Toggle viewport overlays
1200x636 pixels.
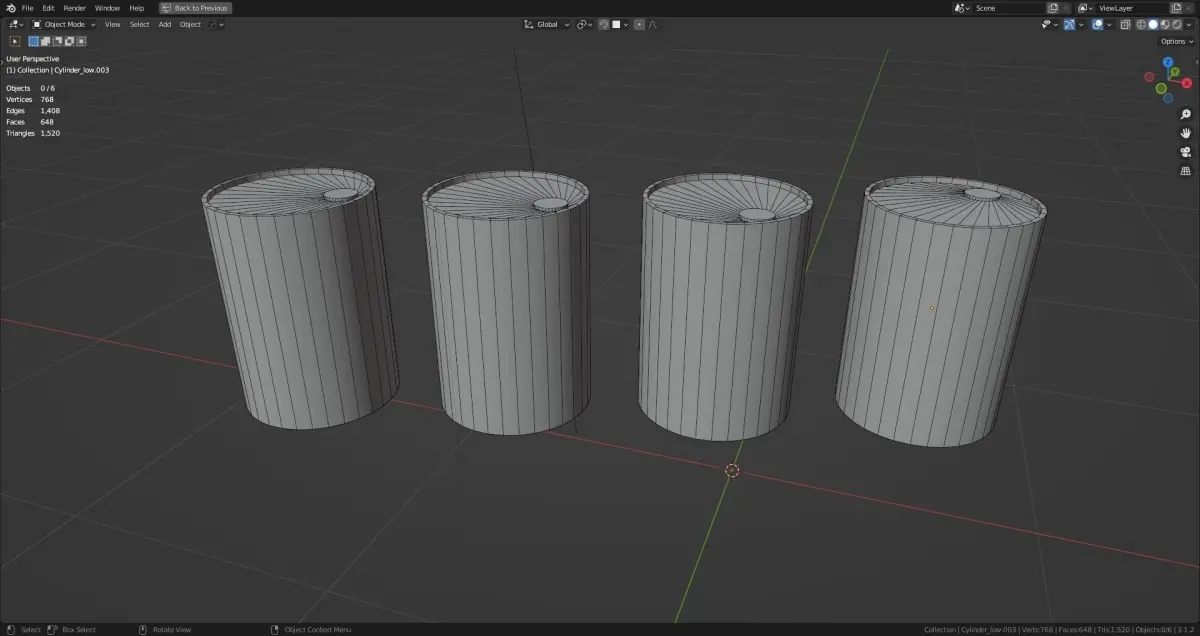click(1098, 25)
